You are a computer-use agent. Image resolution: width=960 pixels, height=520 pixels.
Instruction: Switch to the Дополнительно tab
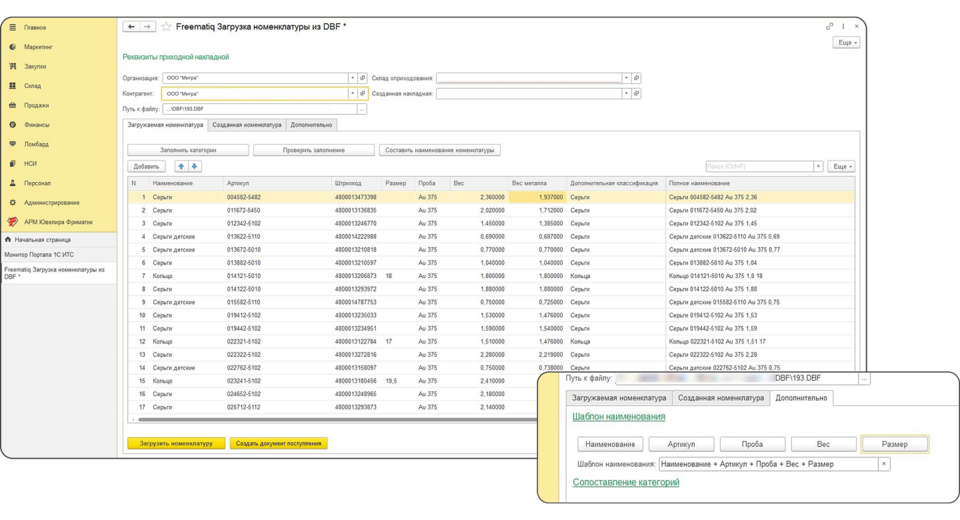pyautogui.click(x=312, y=125)
